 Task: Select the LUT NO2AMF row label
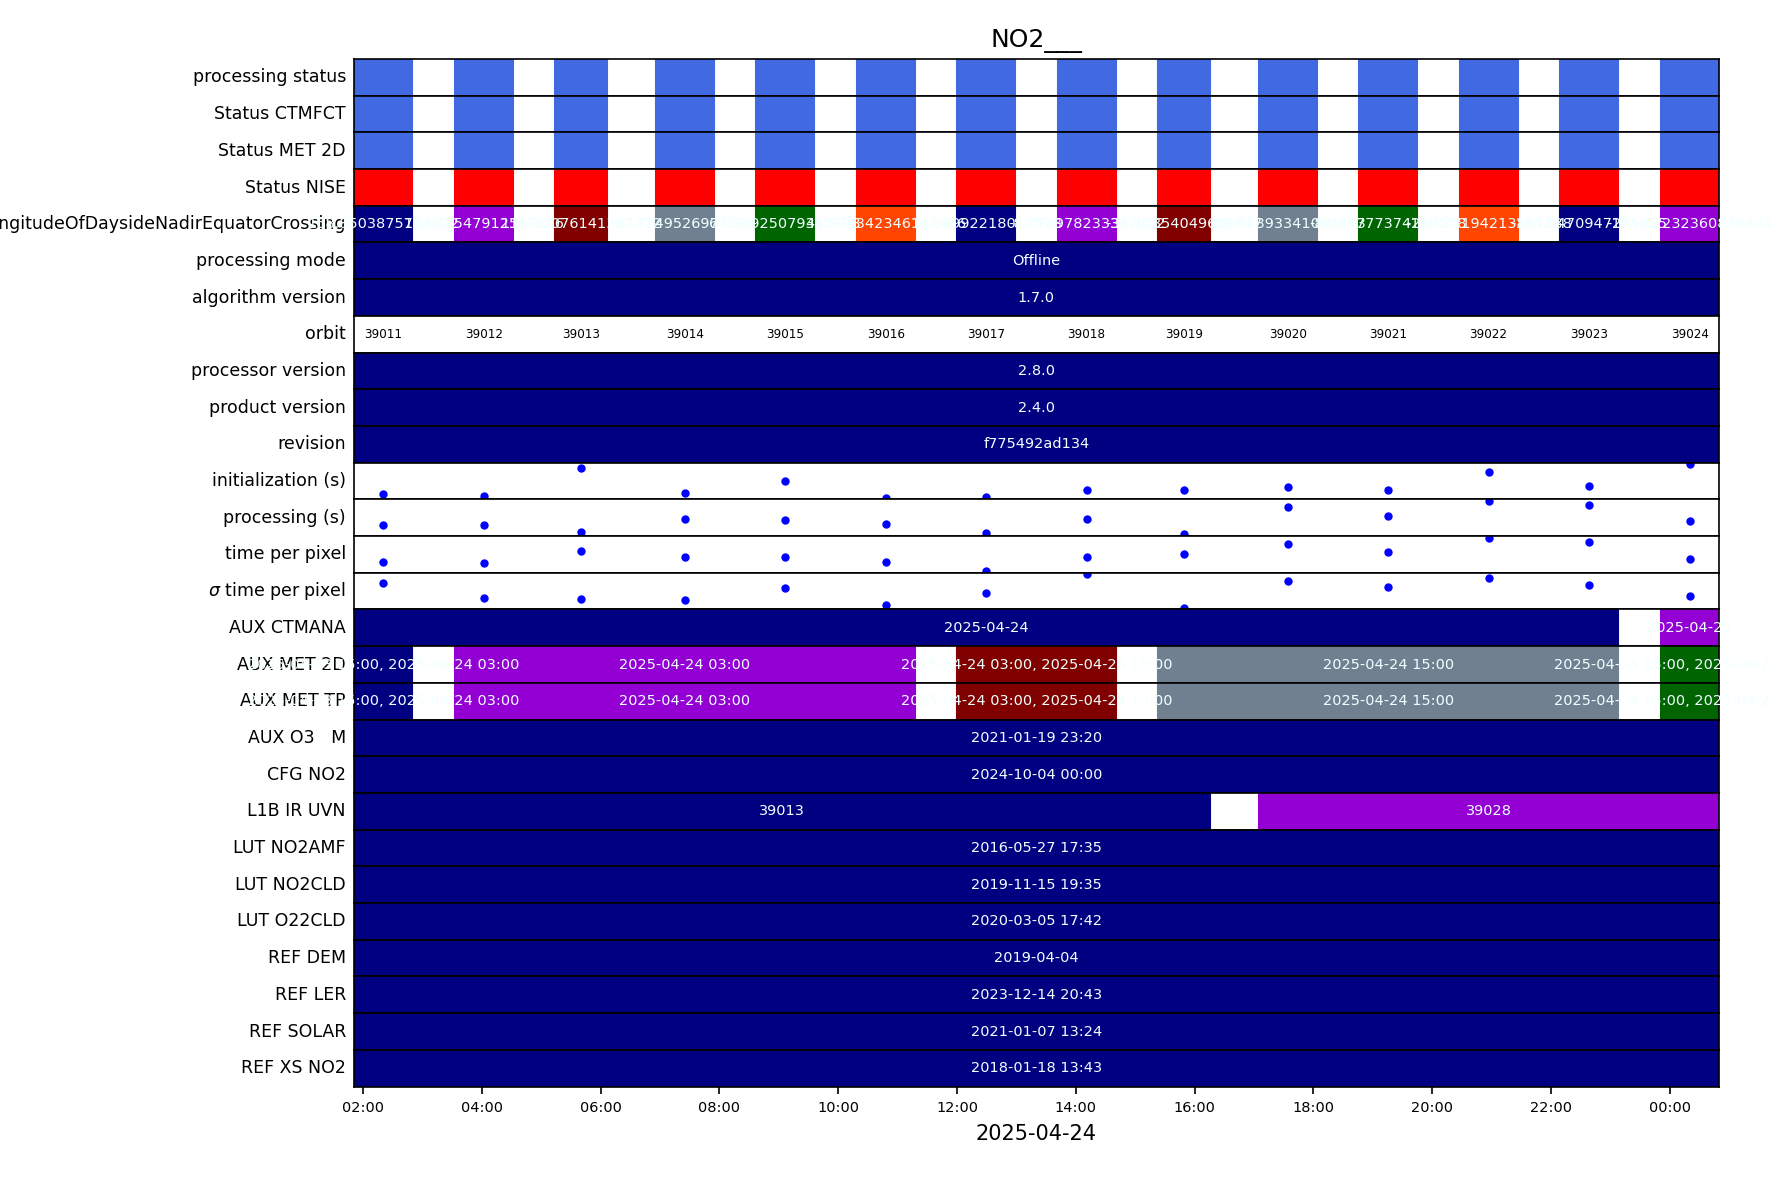(x=289, y=847)
